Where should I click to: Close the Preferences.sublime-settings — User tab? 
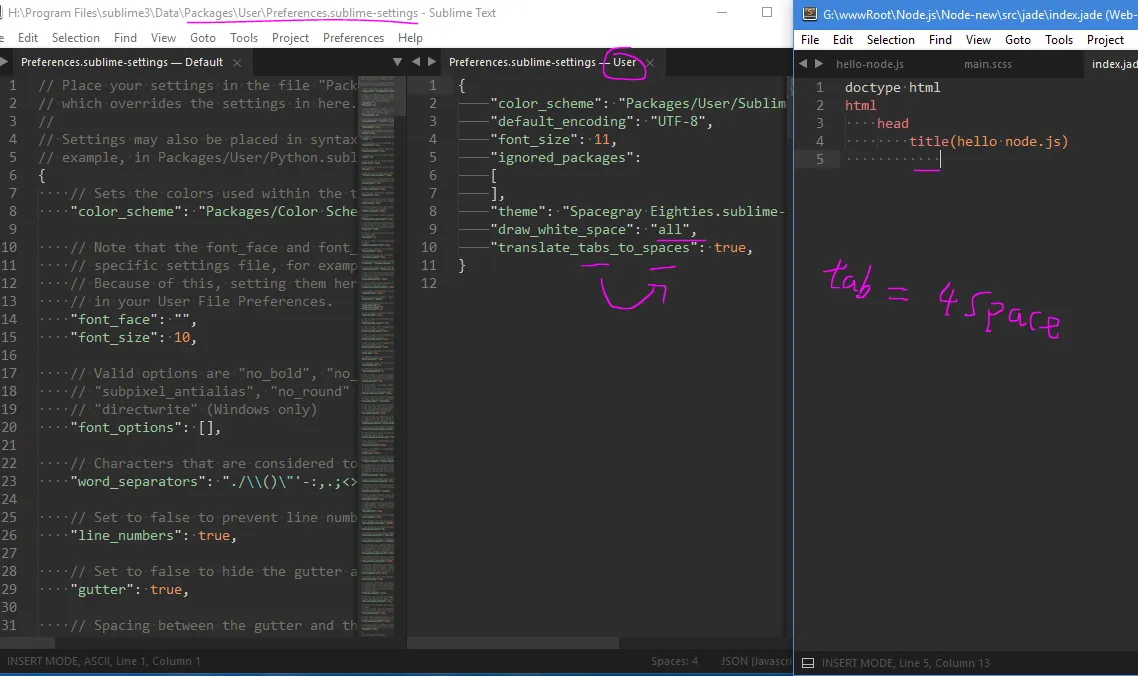point(650,63)
